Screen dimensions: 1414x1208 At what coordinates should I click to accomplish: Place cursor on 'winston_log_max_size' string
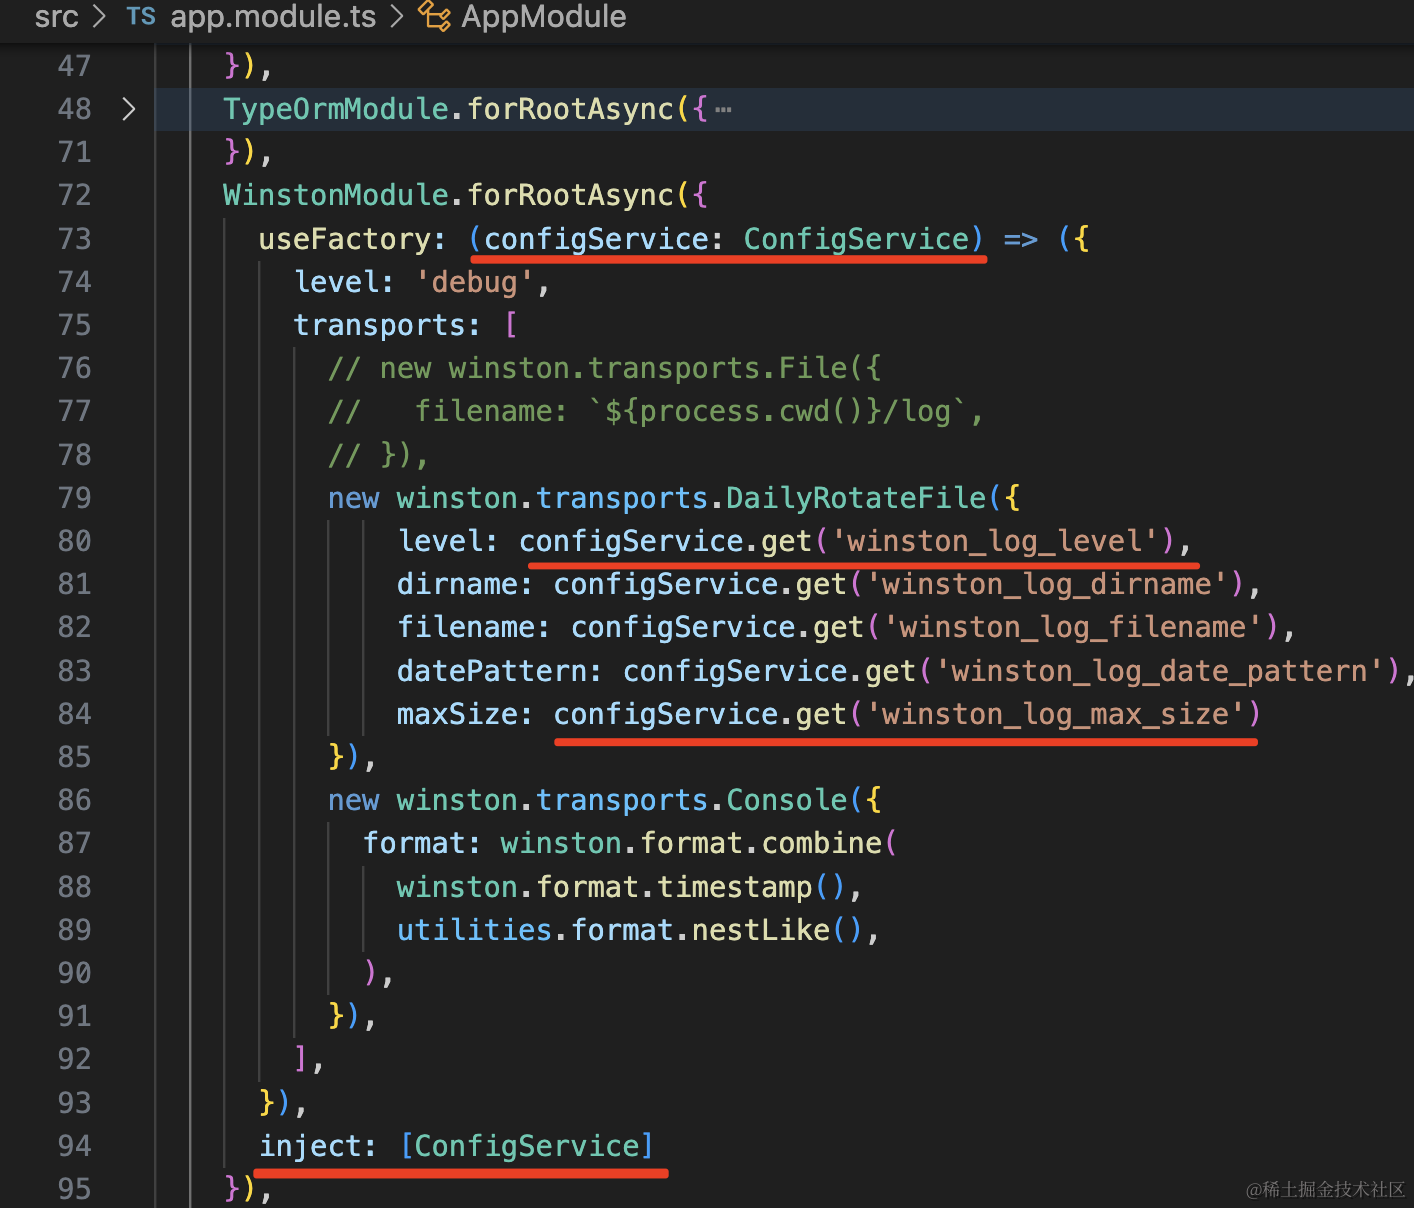(1054, 714)
